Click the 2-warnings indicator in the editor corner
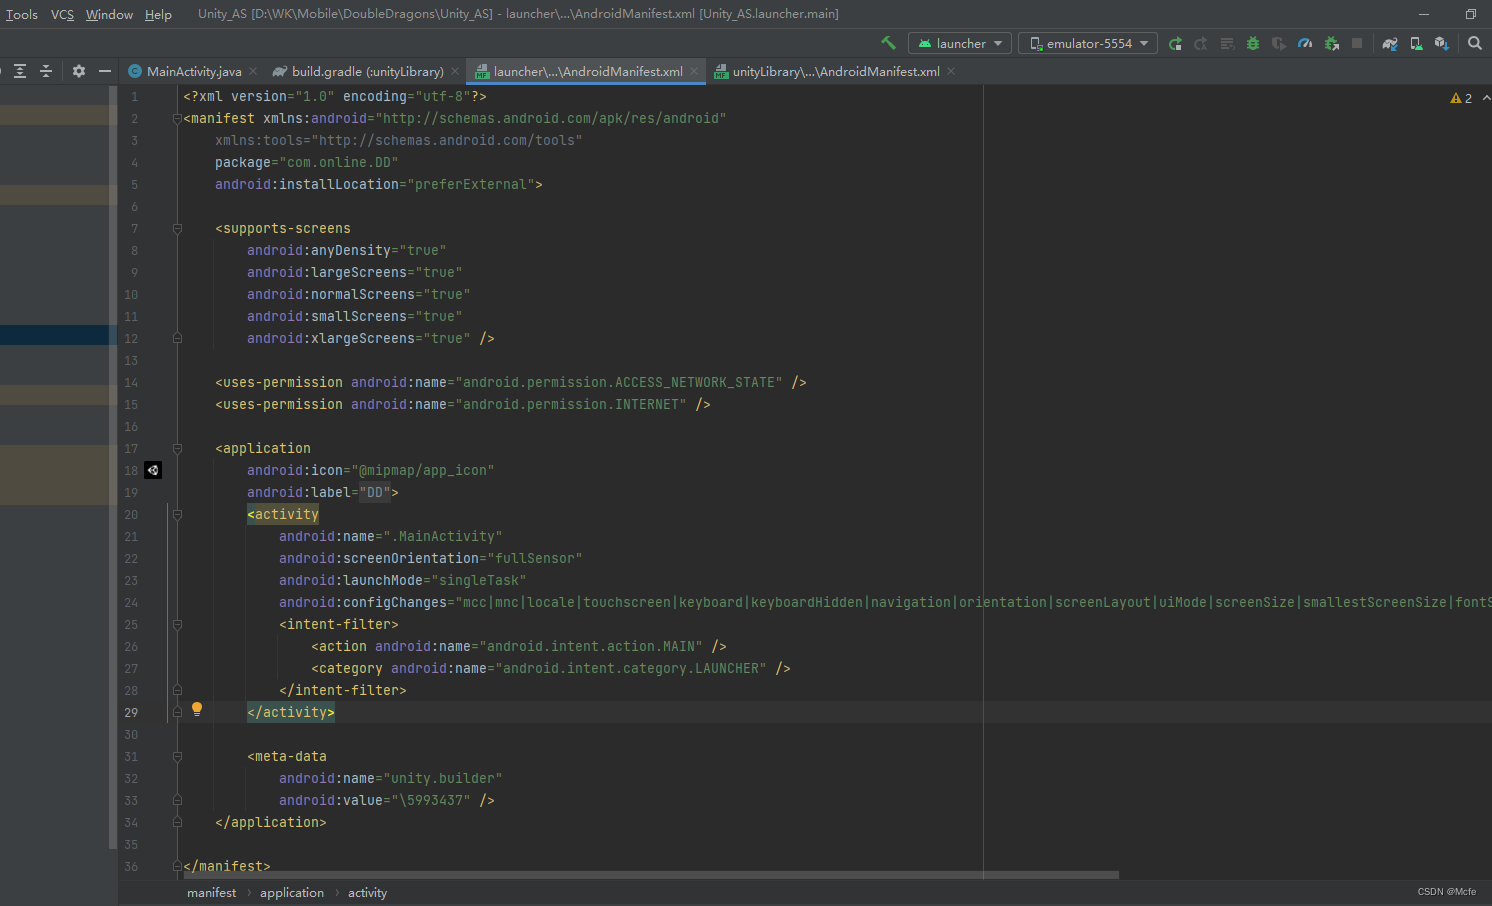 pyautogui.click(x=1463, y=97)
